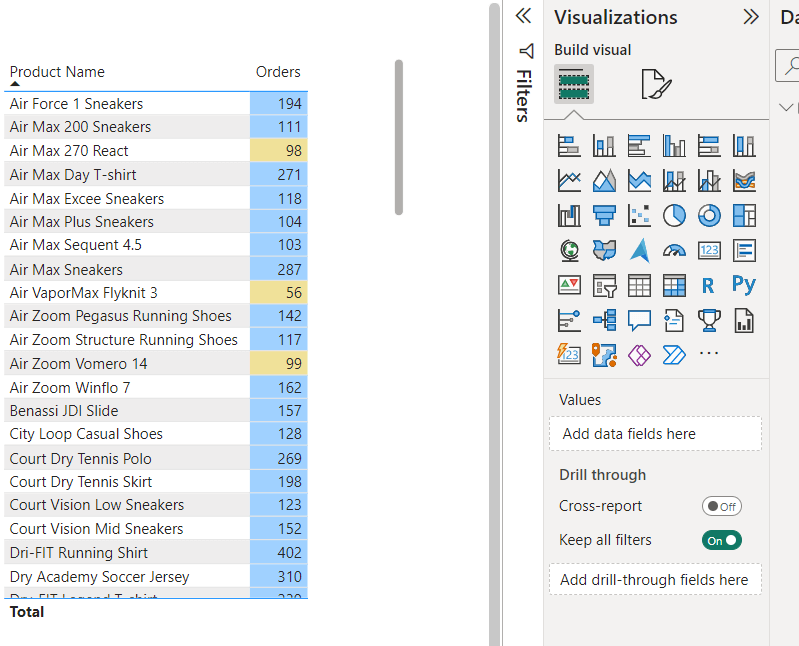Select the Air VaporMax Flyknit 3 row

[156, 293]
